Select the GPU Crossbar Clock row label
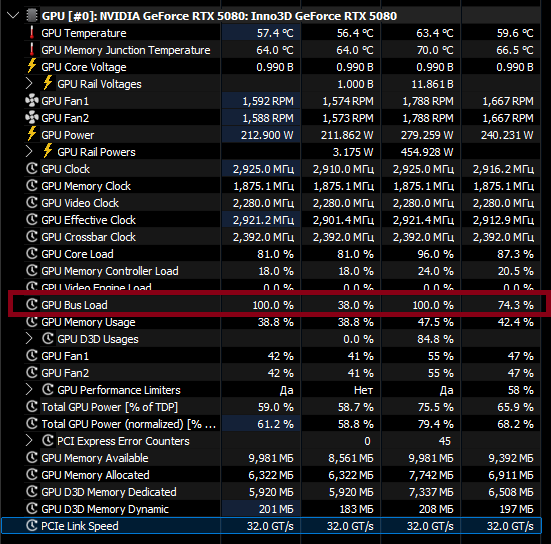 [x=88, y=237]
